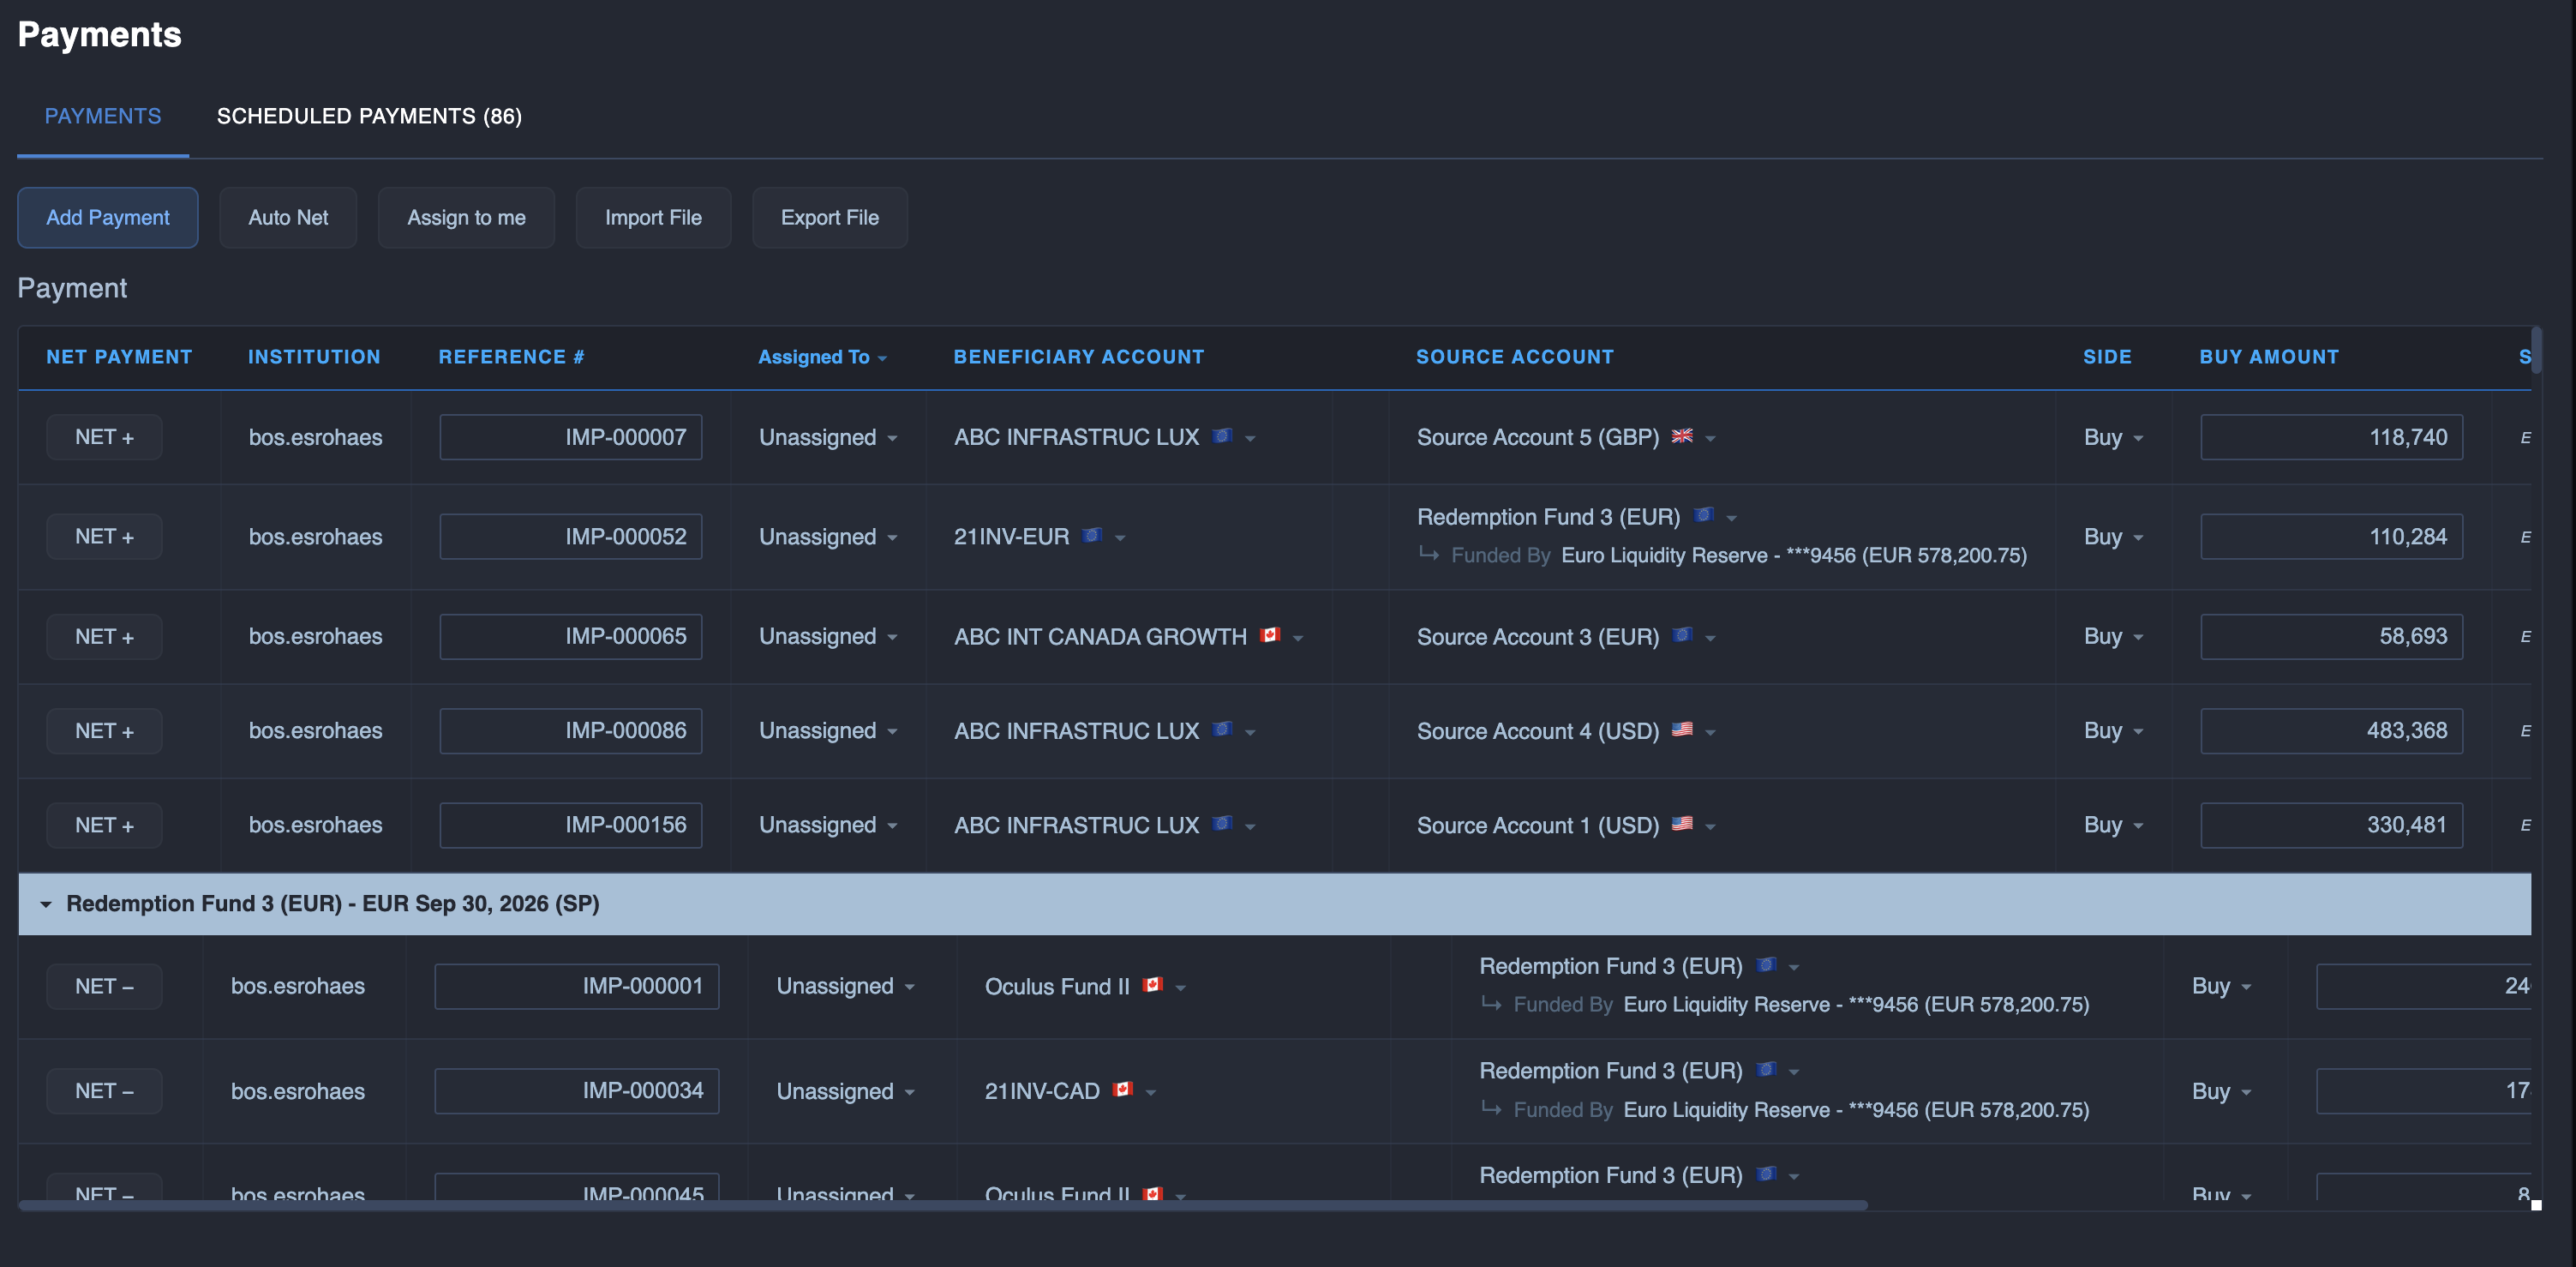The width and height of the screenshot is (2576, 1267).
Task: Edit the IMP-000156 reference field
Action: (571, 825)
